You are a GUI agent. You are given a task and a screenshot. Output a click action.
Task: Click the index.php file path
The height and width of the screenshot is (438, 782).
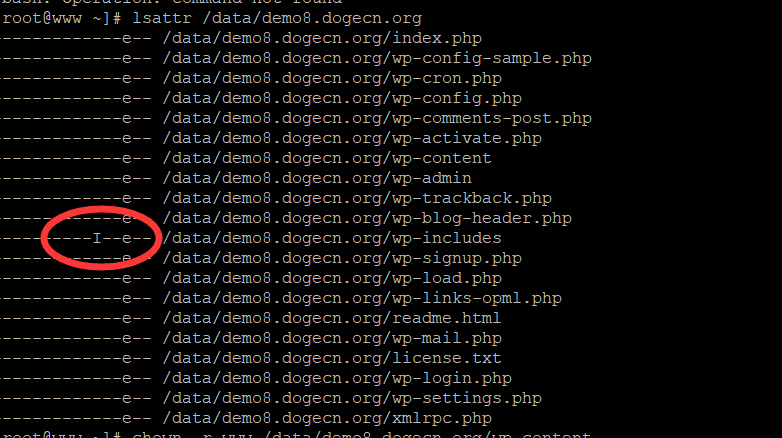click(x=321, y=39)
